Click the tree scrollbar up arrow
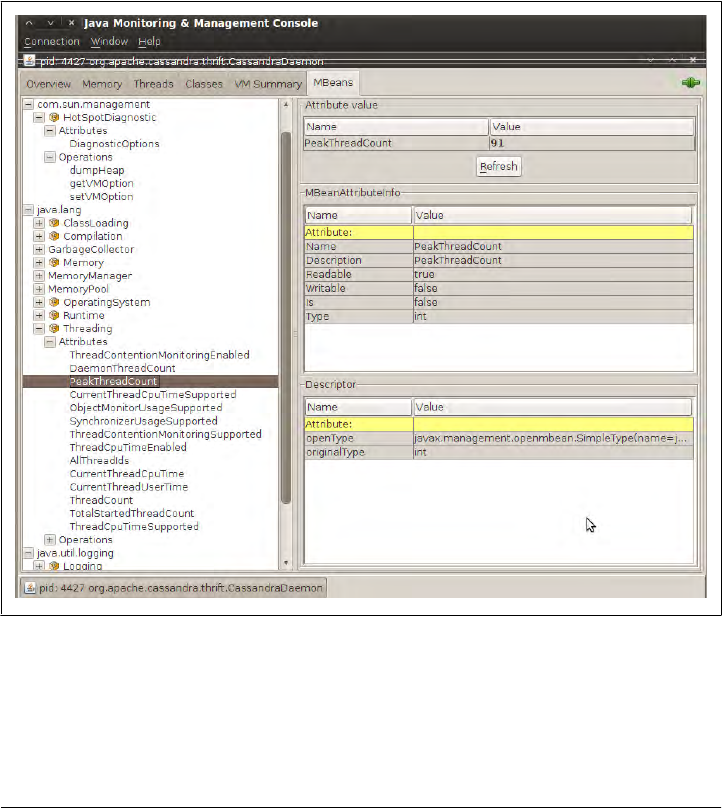Screen dimensions: 722x808 (x=286, y=104)
